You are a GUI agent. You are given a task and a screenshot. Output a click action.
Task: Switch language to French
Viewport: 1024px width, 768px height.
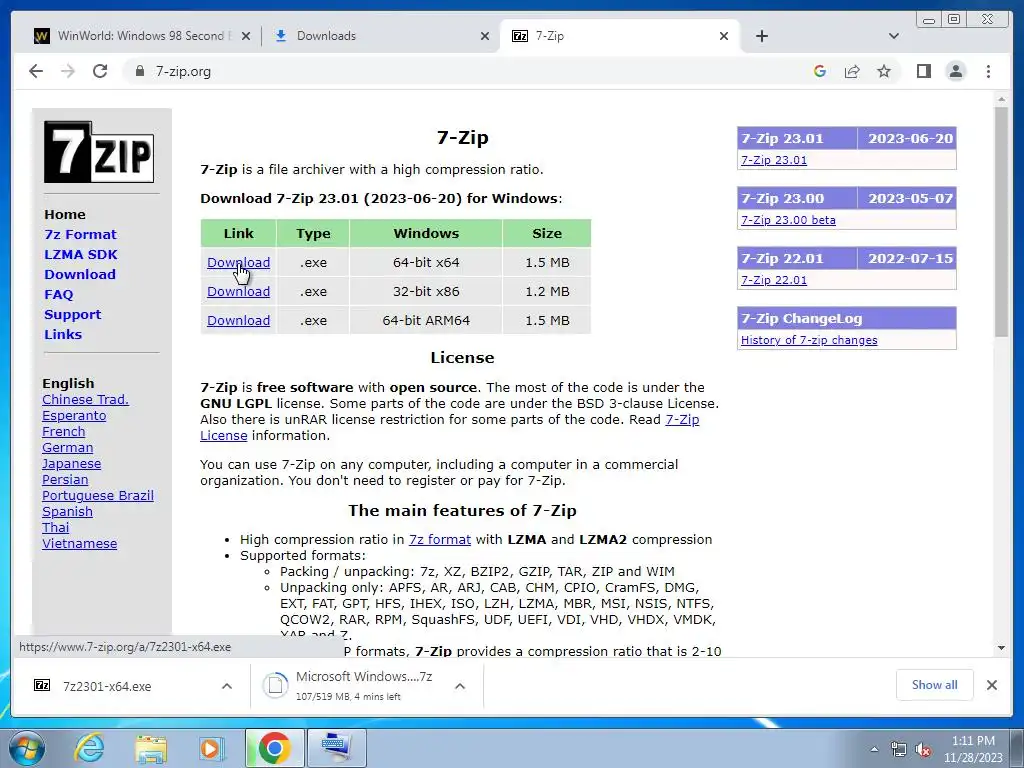63,432
